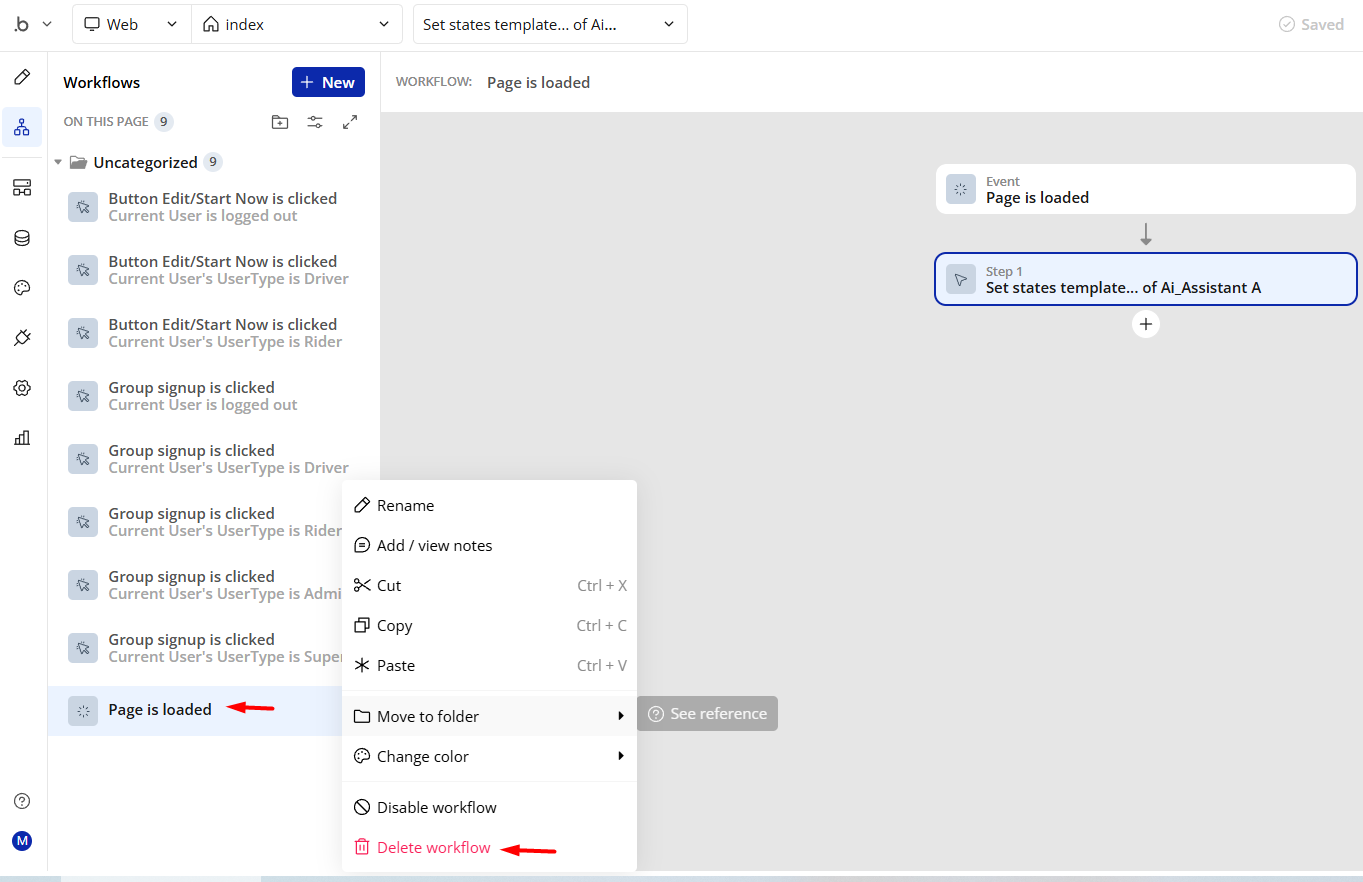The width and height of the screenshot is (1363, 882).
Task: Expand the workflows panel with arrows icon
Action: tap(350, 122)
